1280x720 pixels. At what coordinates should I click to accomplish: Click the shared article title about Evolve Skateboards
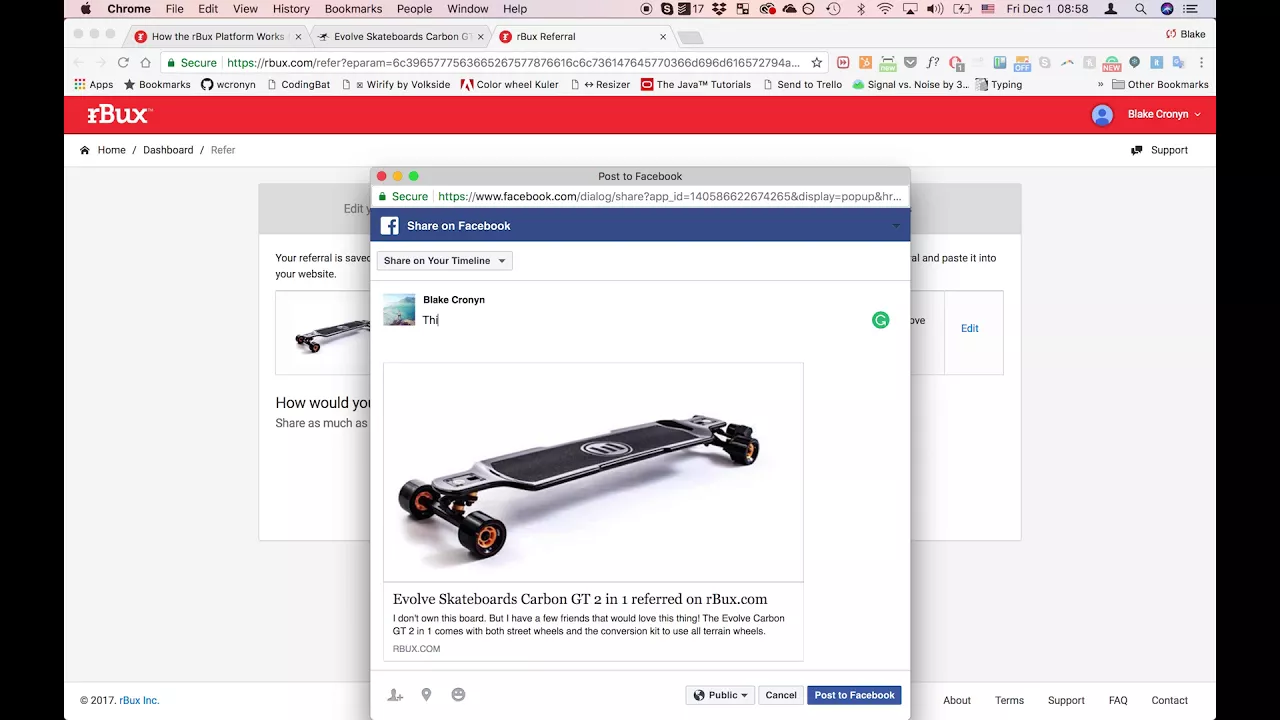(x=580, y=599)
